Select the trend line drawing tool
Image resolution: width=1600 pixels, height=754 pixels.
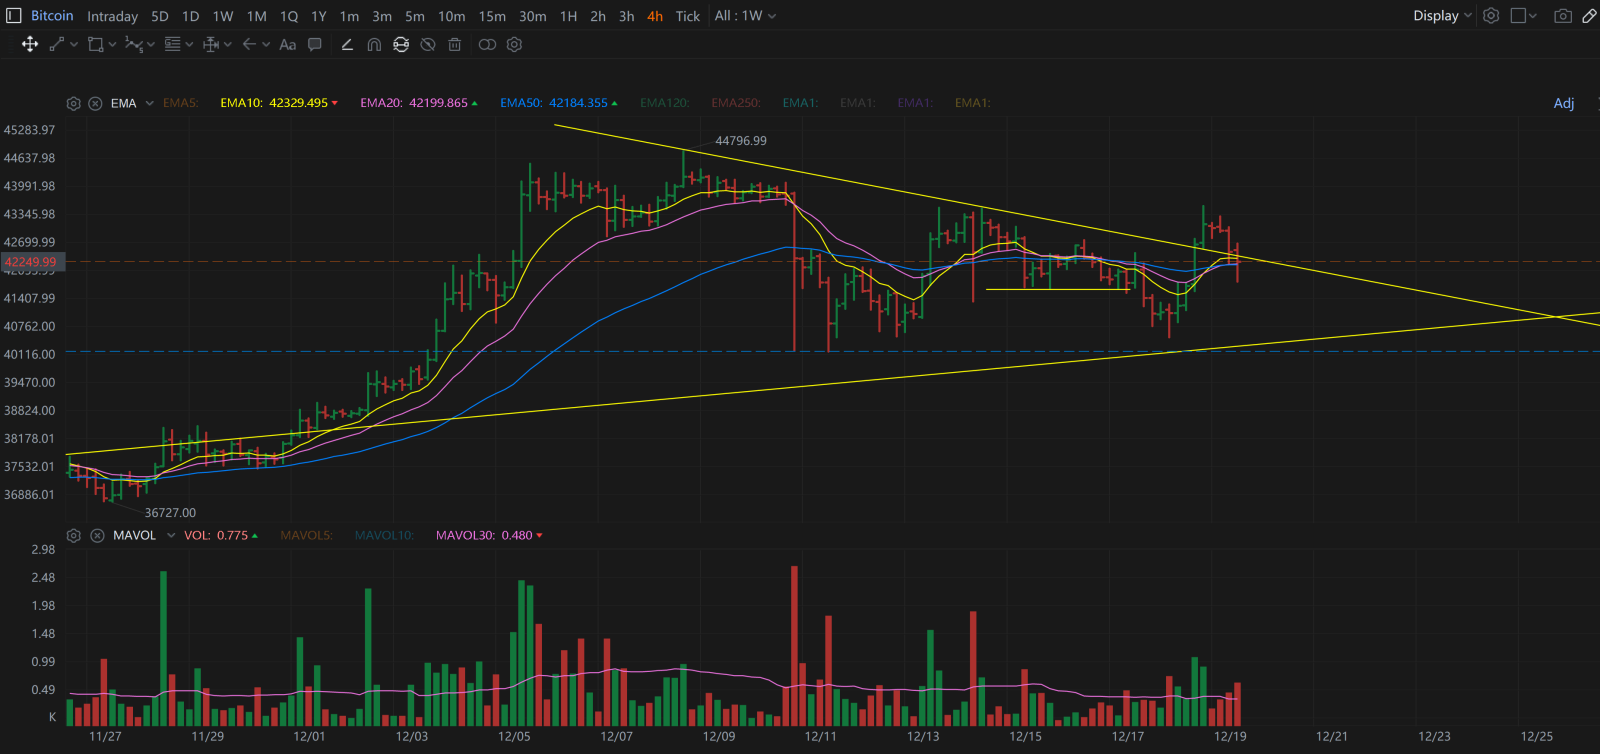57,44
